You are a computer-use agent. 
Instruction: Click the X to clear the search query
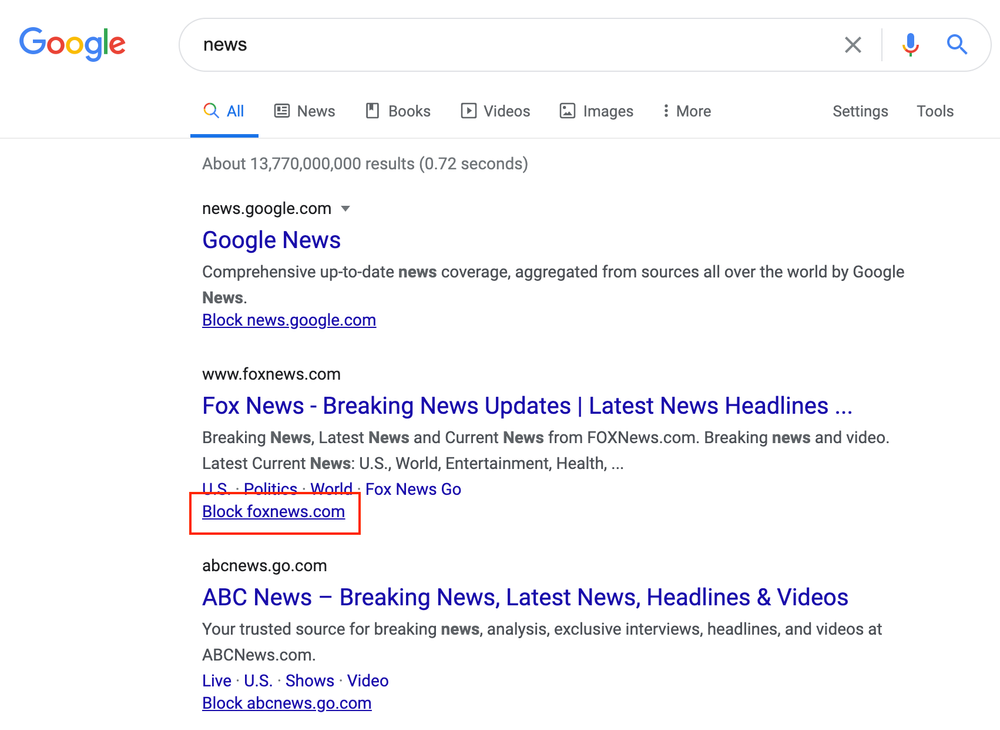tap(852, 44)
